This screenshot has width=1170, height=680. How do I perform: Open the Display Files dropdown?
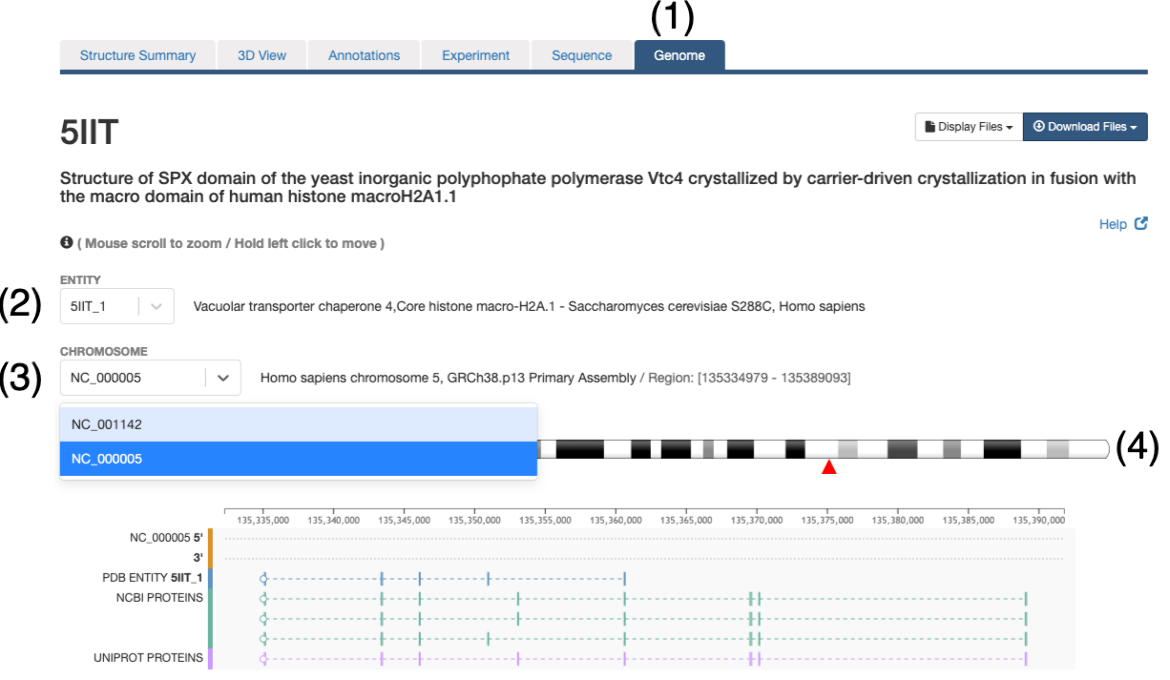(x=967, y=127)
